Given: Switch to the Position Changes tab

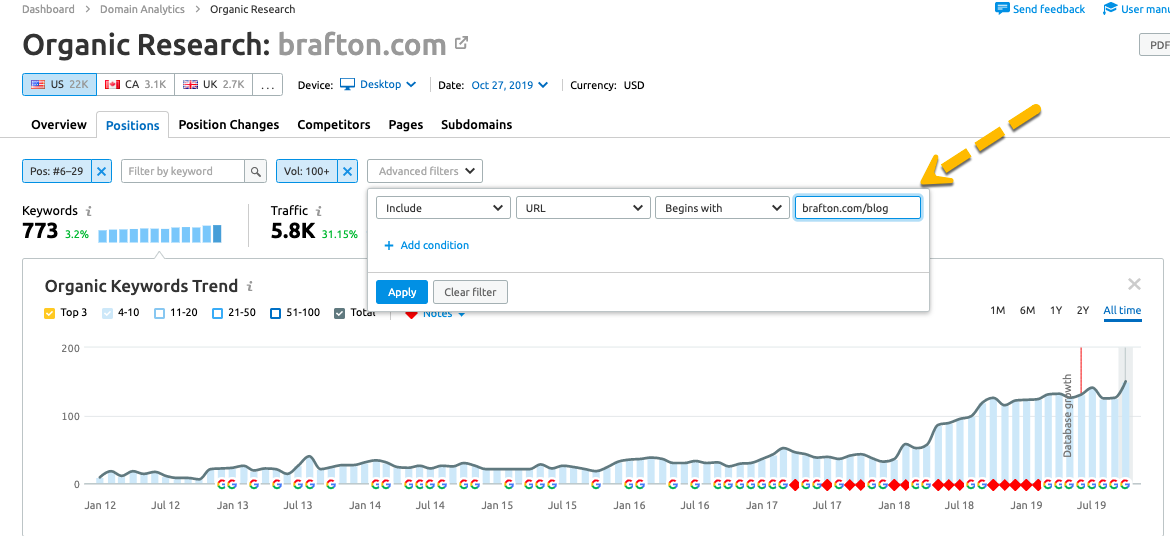Looking at the screenshot, I should pyautogui.click(x=229, y=125).
